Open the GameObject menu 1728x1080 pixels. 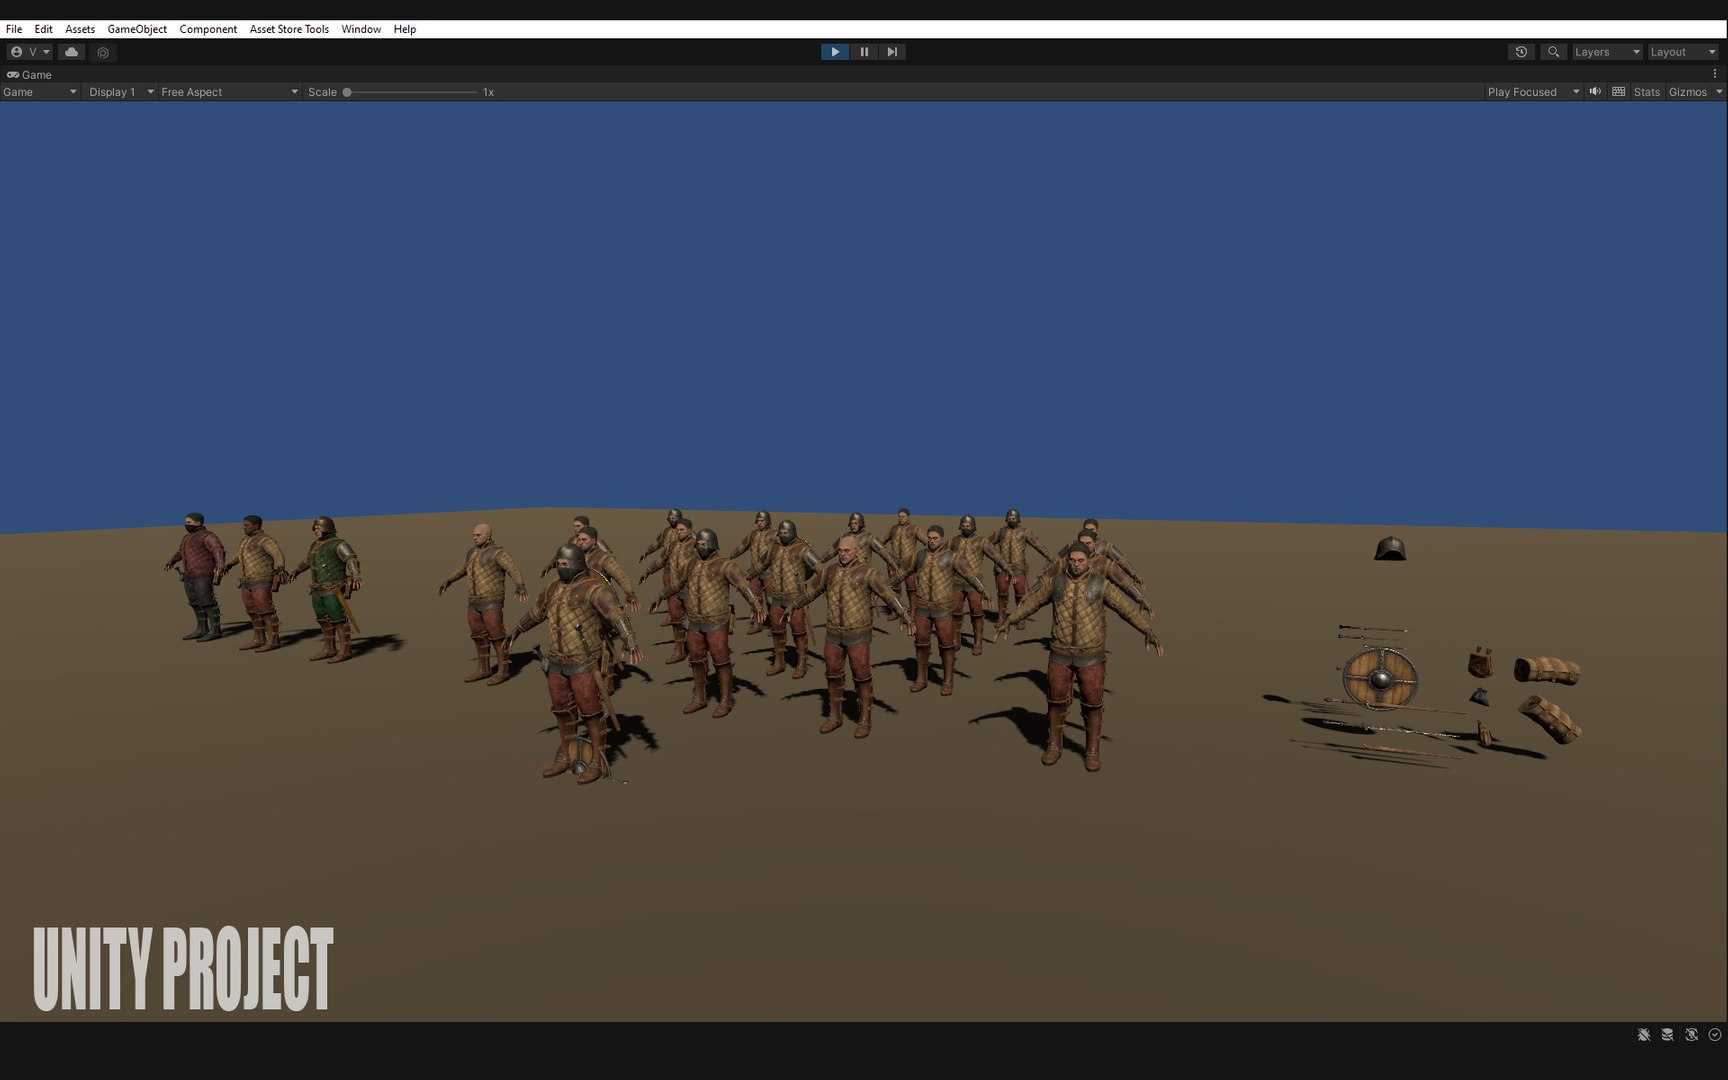coord(137,29)
